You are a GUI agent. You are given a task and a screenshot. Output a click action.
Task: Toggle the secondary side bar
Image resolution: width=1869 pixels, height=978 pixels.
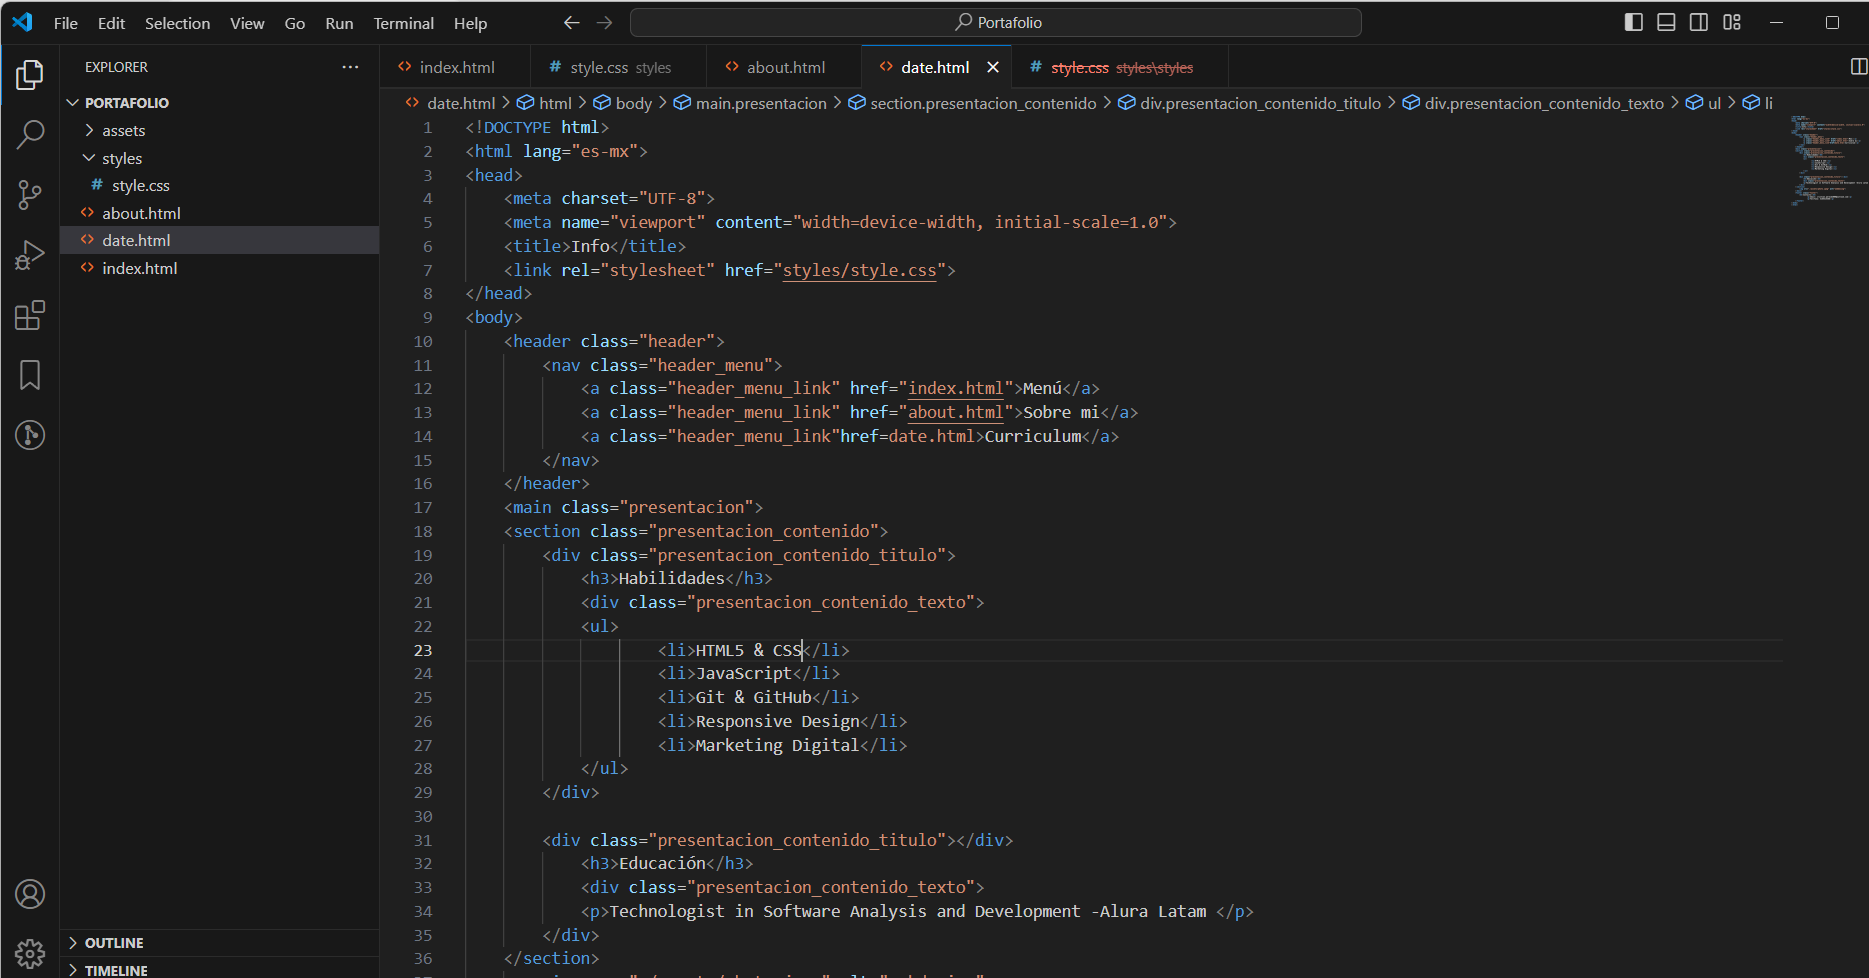coord(1699,22)
